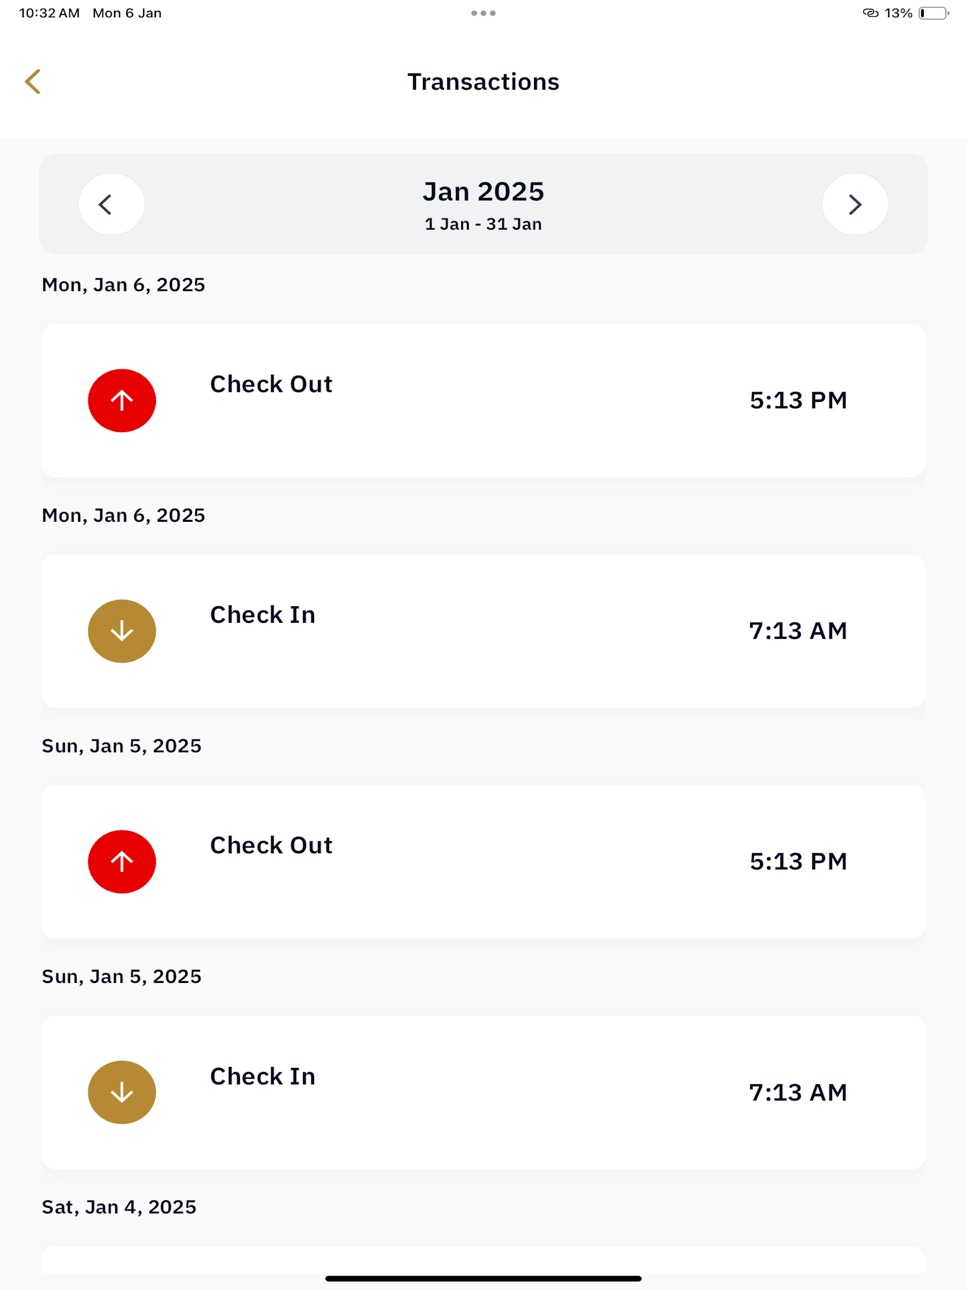
Task: Open the Jan 5 Check Out transaction card
Action: [483, 861]
